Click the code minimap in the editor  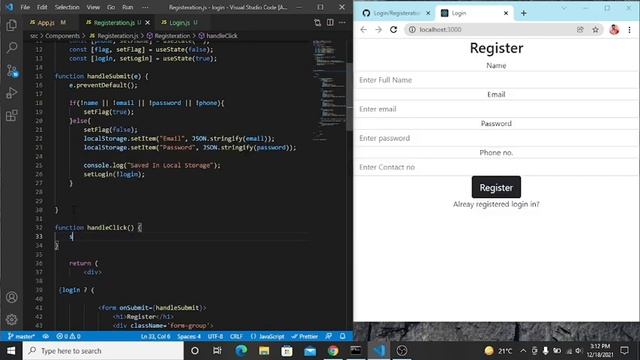tap(329, 90)
